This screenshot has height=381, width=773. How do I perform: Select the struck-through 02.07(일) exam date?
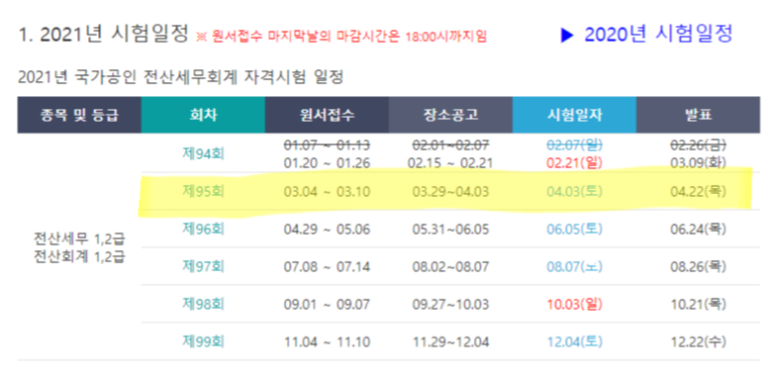click(574, 145)
